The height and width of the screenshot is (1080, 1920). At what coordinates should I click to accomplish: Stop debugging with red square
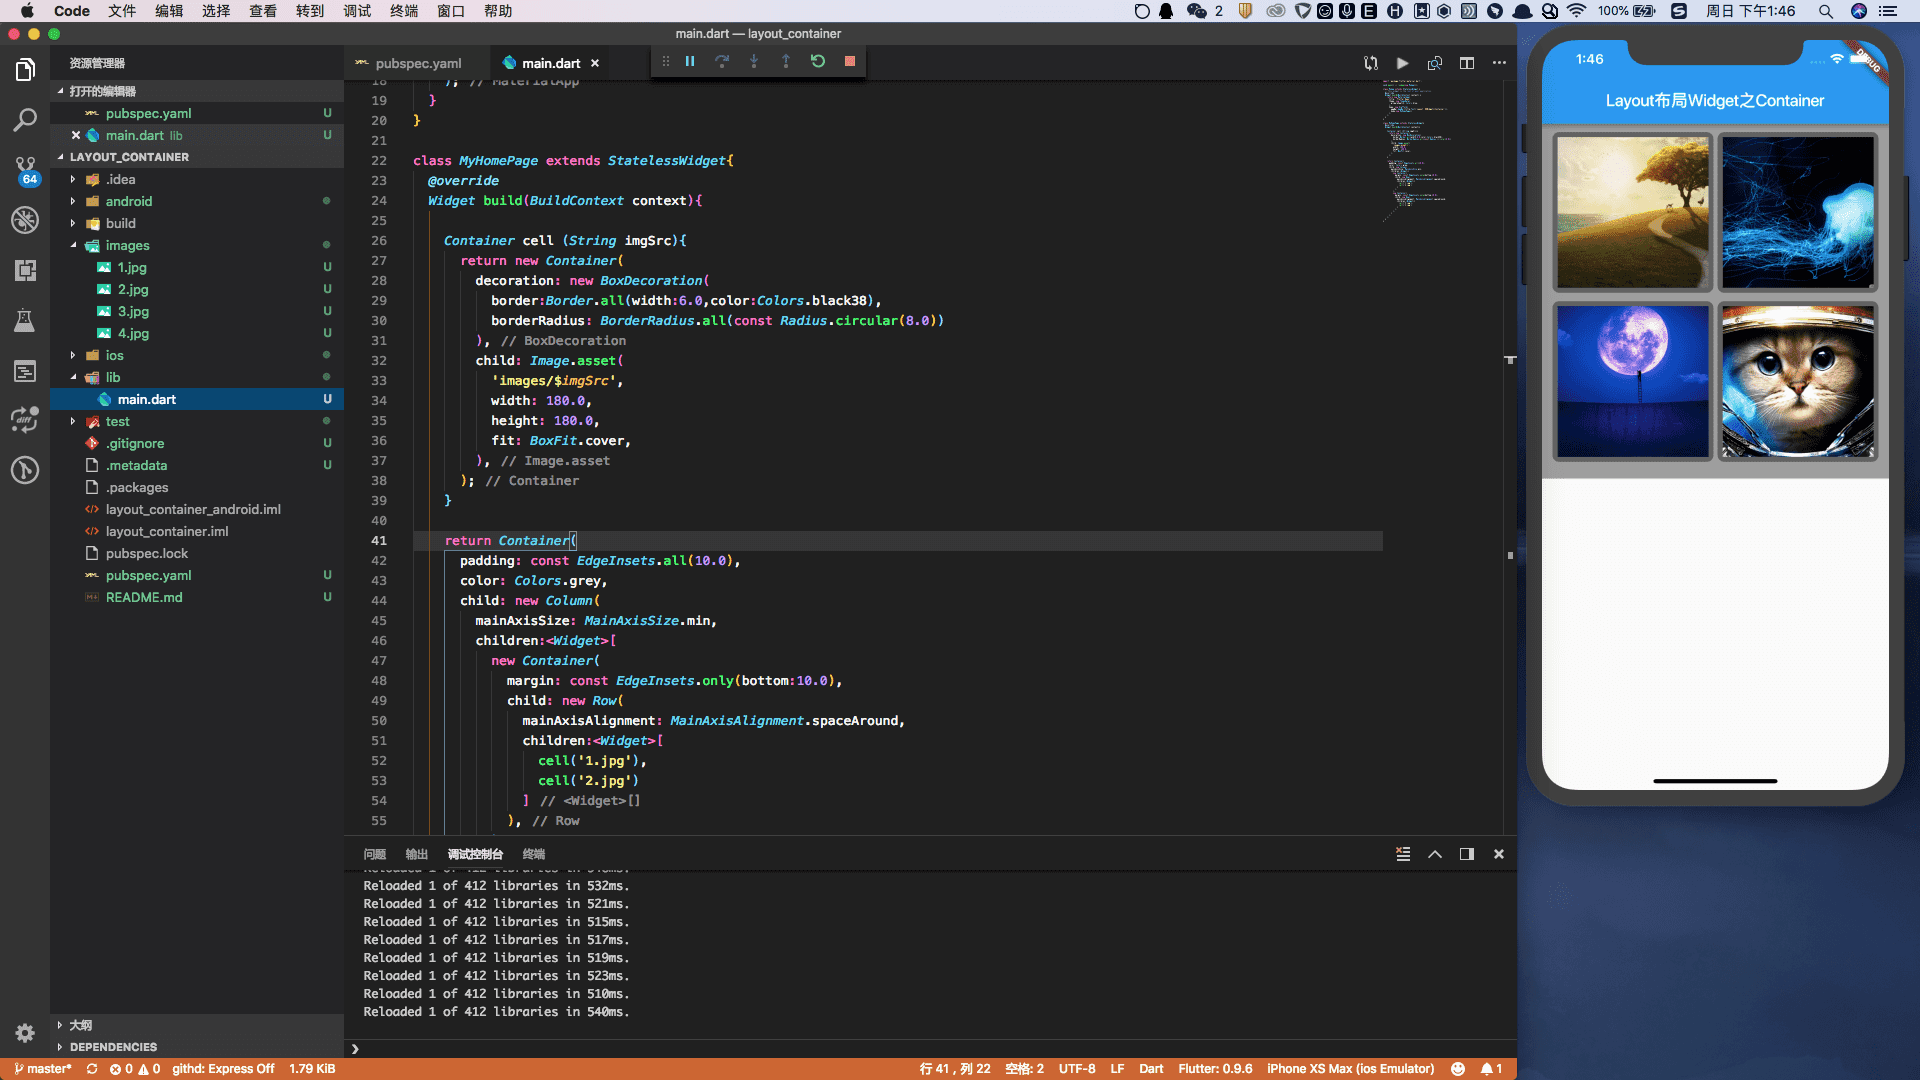850,62
